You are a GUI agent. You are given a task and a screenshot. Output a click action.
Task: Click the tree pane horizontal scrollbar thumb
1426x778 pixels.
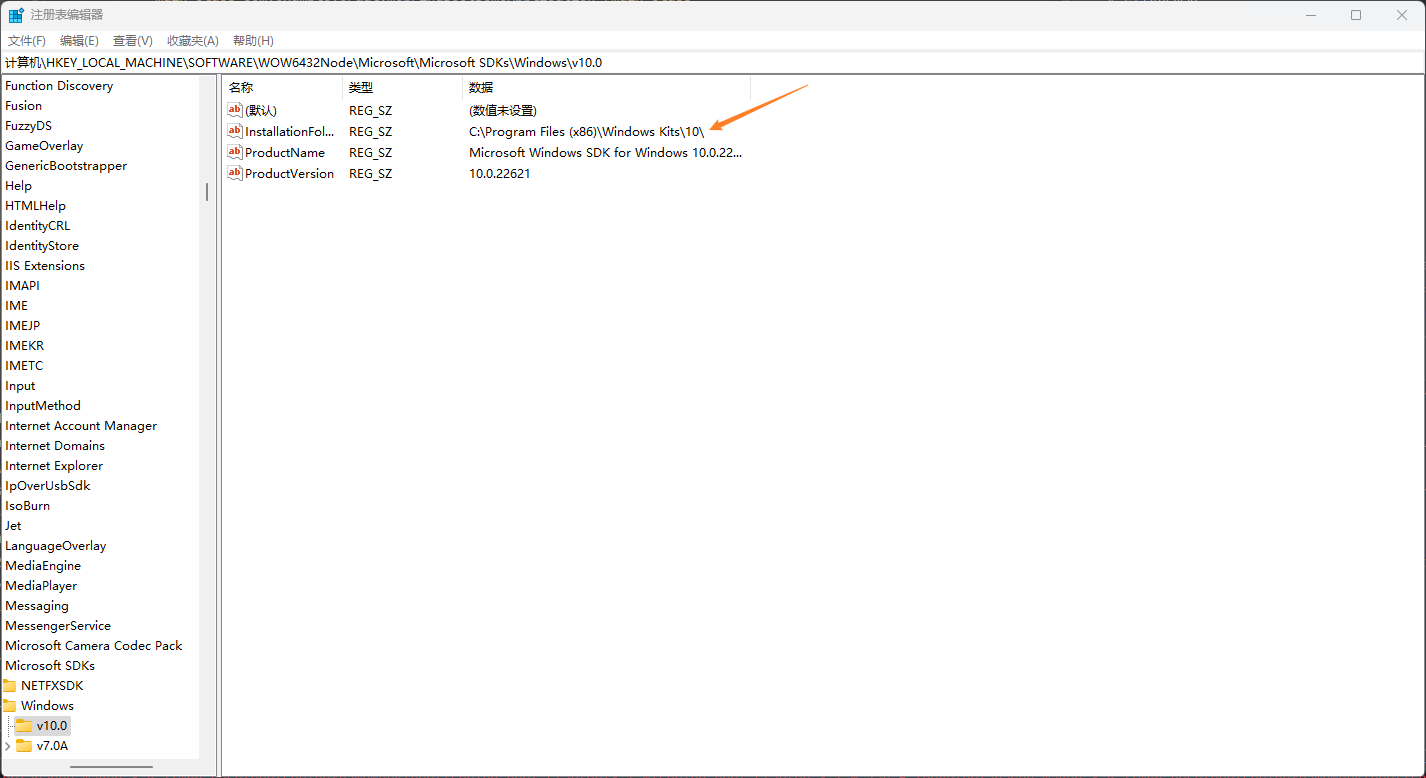[109, 768]
